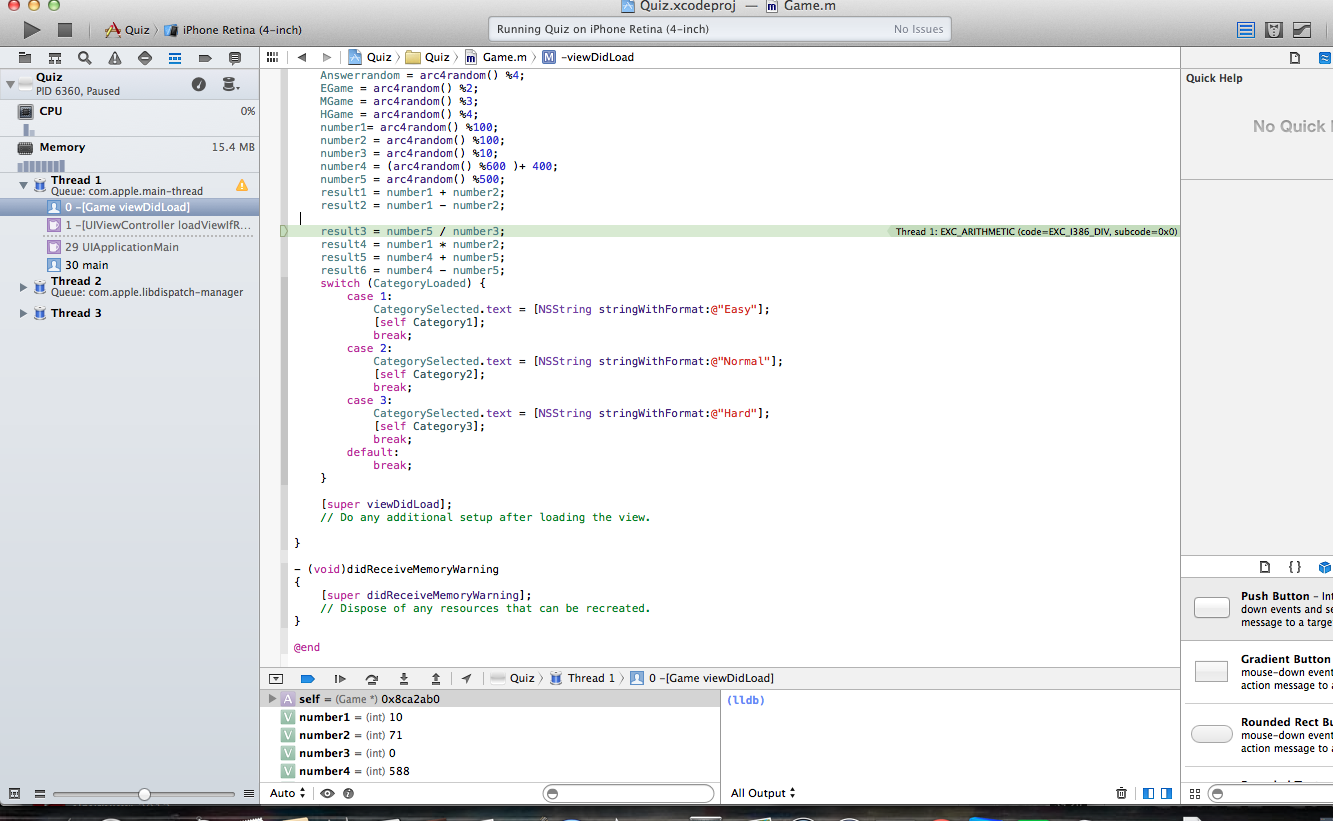Image resolution: width=1333 pixels, height=821 pixels.
Task: Toggle the library grid view icon
Action: (1195, 793)
